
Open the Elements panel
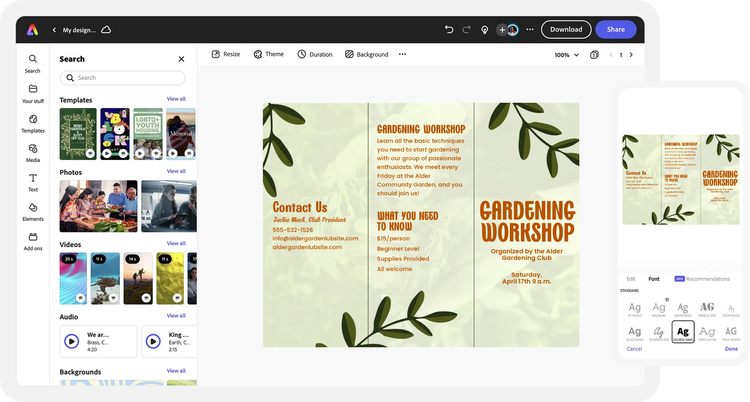(x=33, y=211)
